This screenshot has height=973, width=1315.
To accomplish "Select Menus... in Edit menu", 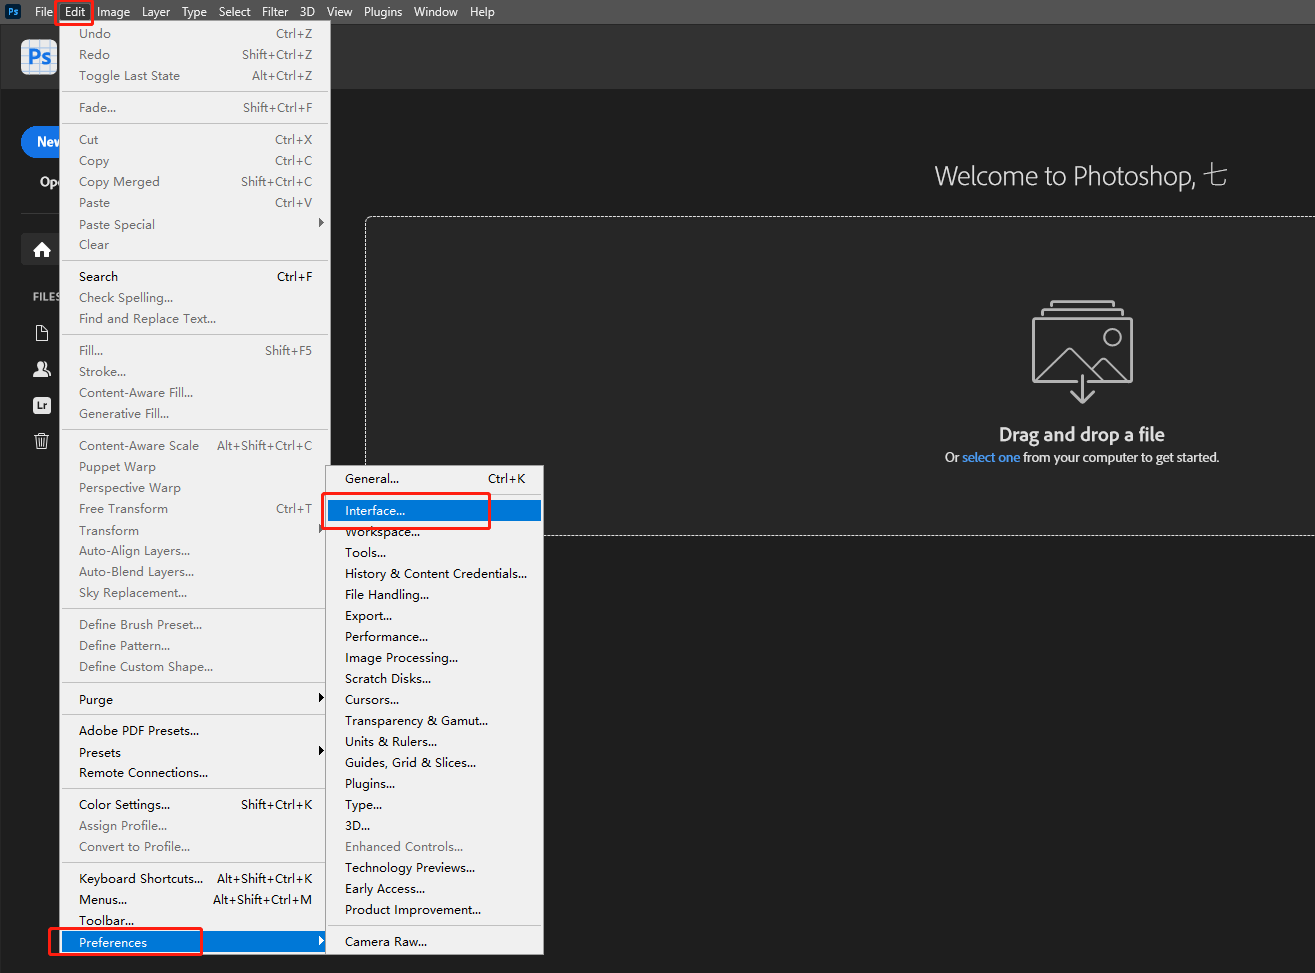I will coord(195,899).
